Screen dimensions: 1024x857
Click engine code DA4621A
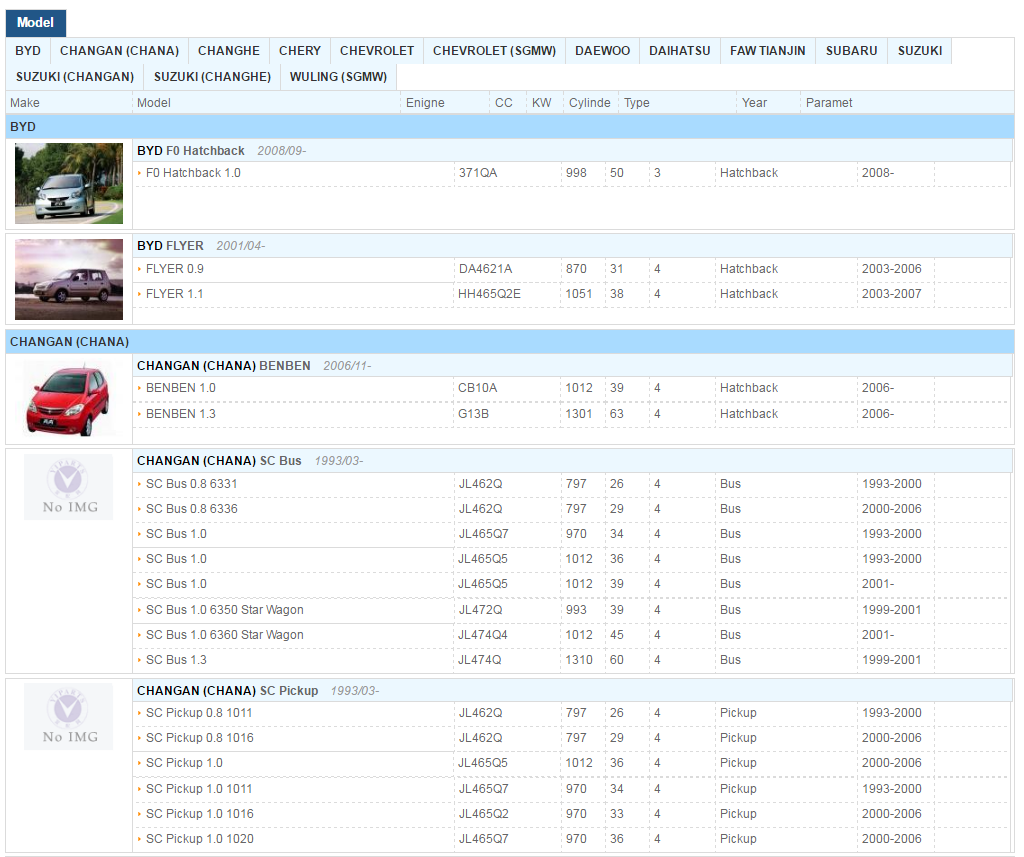tap(485, 269)
